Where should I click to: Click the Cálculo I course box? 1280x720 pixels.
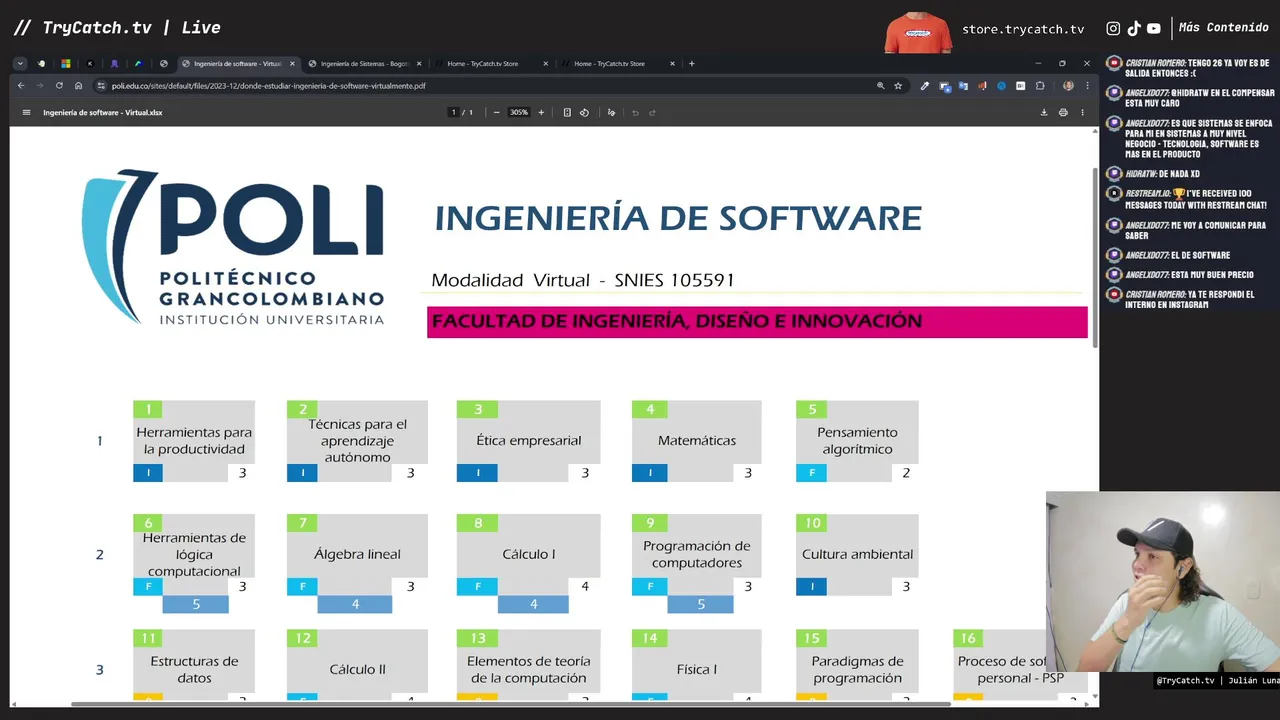click(528, 555)
